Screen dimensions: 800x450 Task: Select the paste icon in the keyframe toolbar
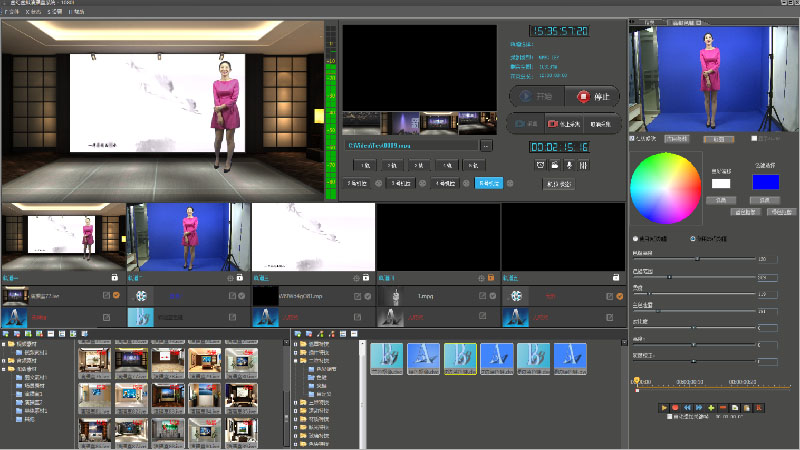tap(746, 408)
